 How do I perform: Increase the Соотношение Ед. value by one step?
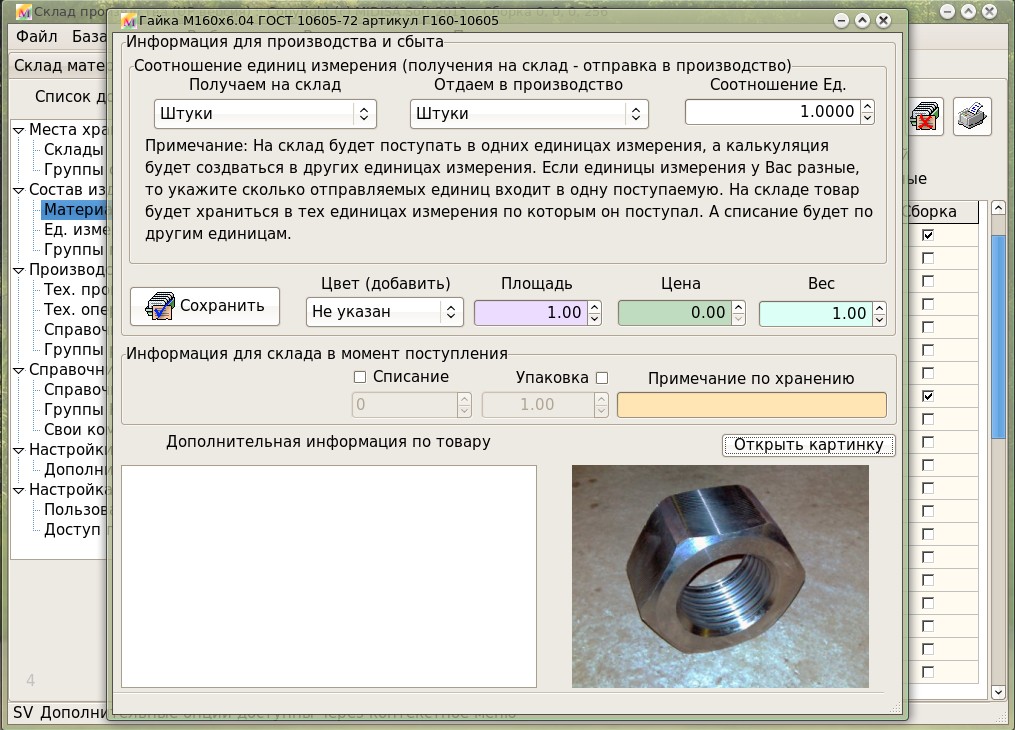[x=867, y=106]
